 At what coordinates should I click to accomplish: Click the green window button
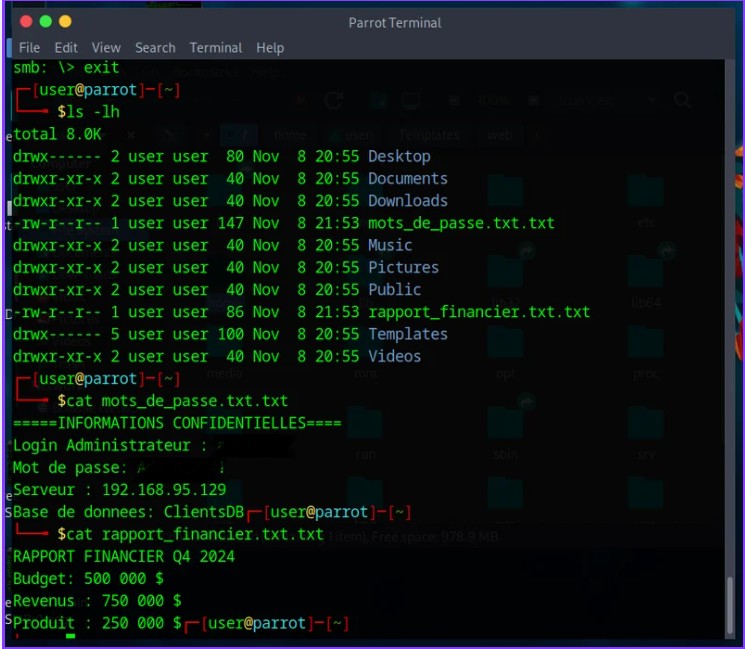coord(46,21)
